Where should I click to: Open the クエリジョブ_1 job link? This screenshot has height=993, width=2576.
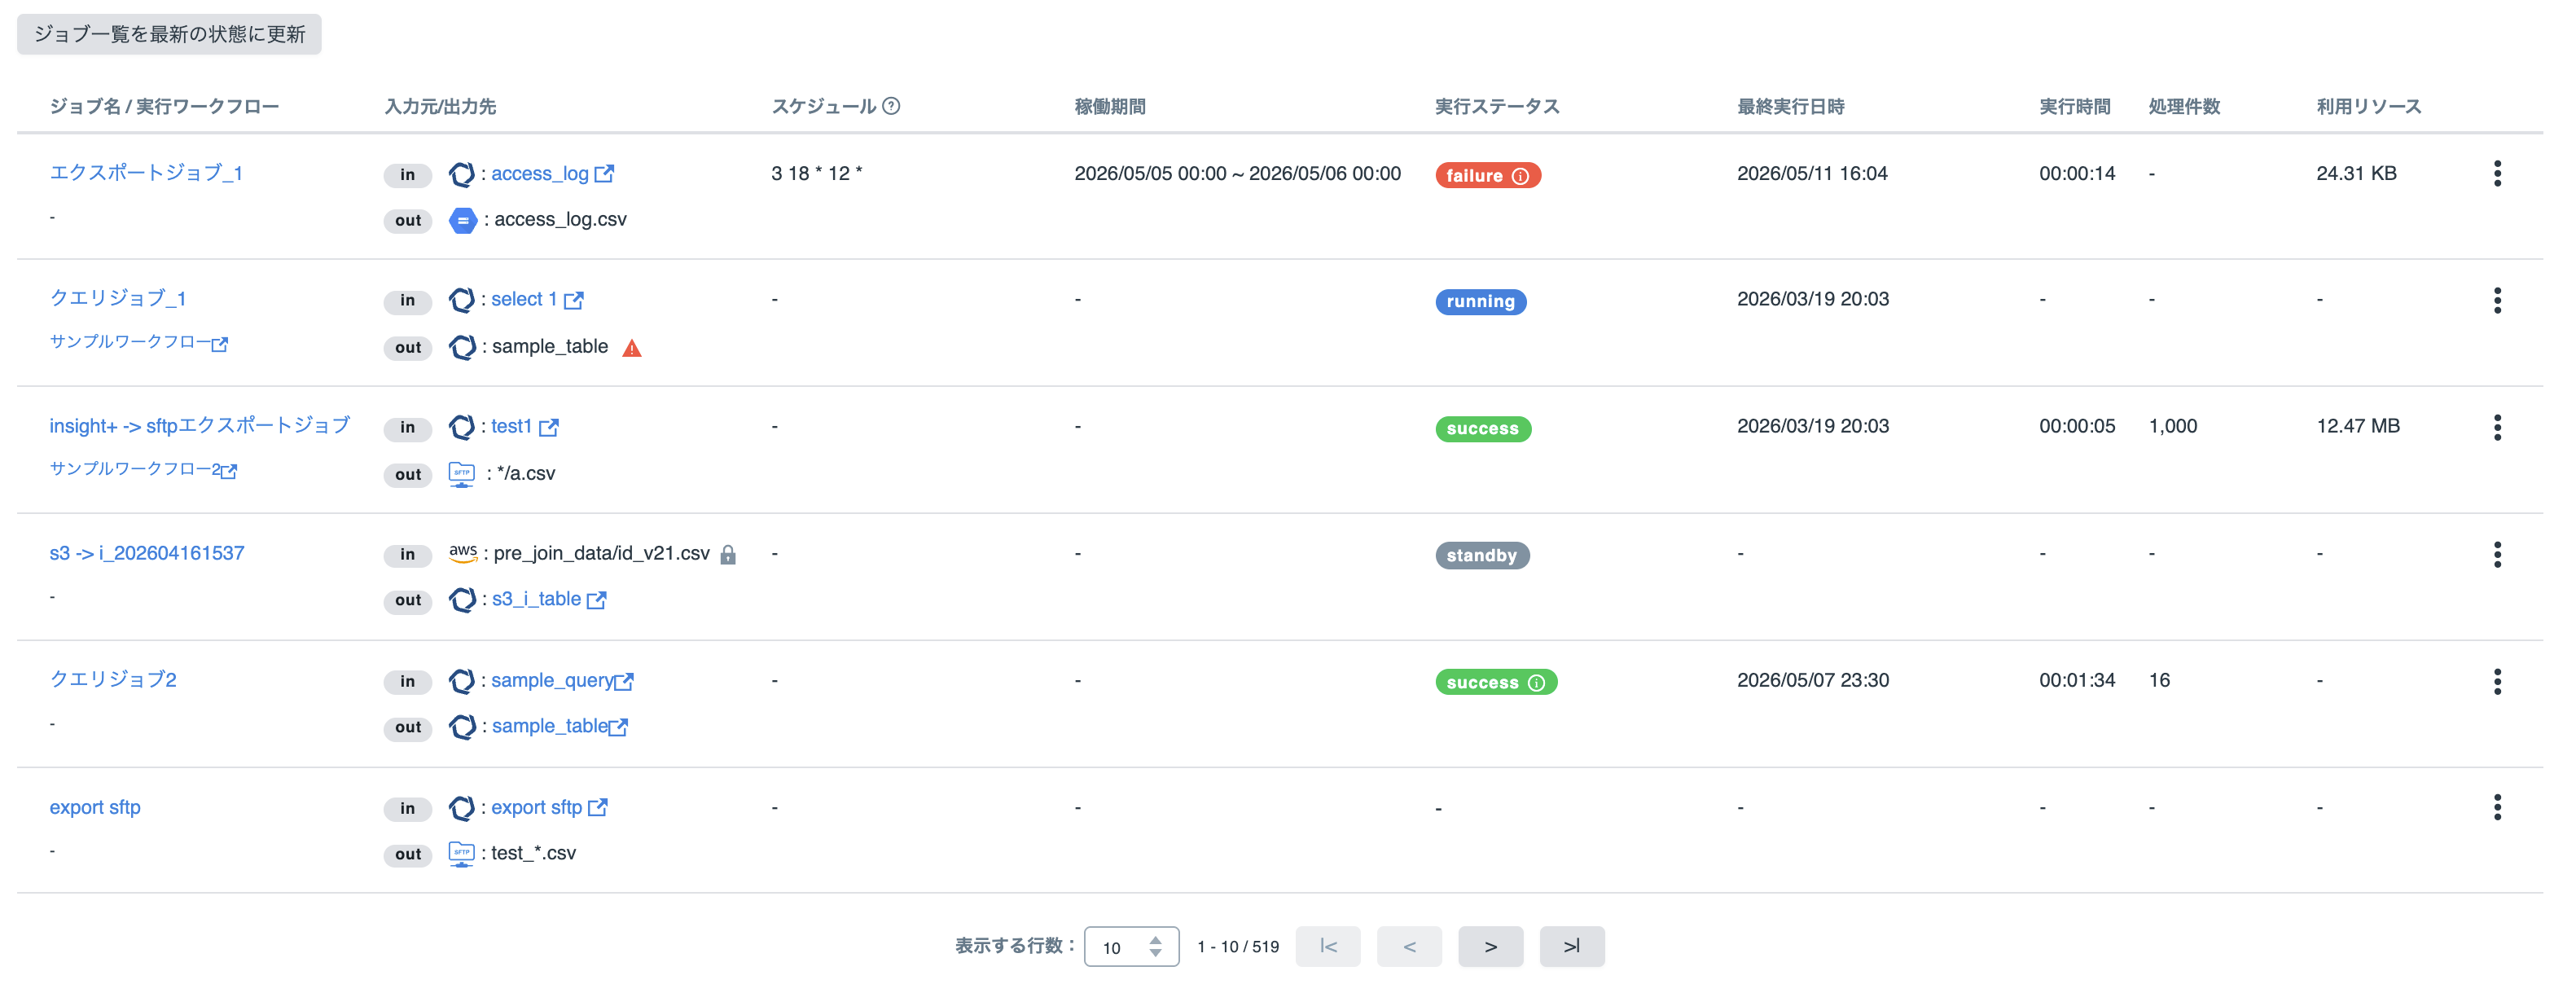[118, 299]
